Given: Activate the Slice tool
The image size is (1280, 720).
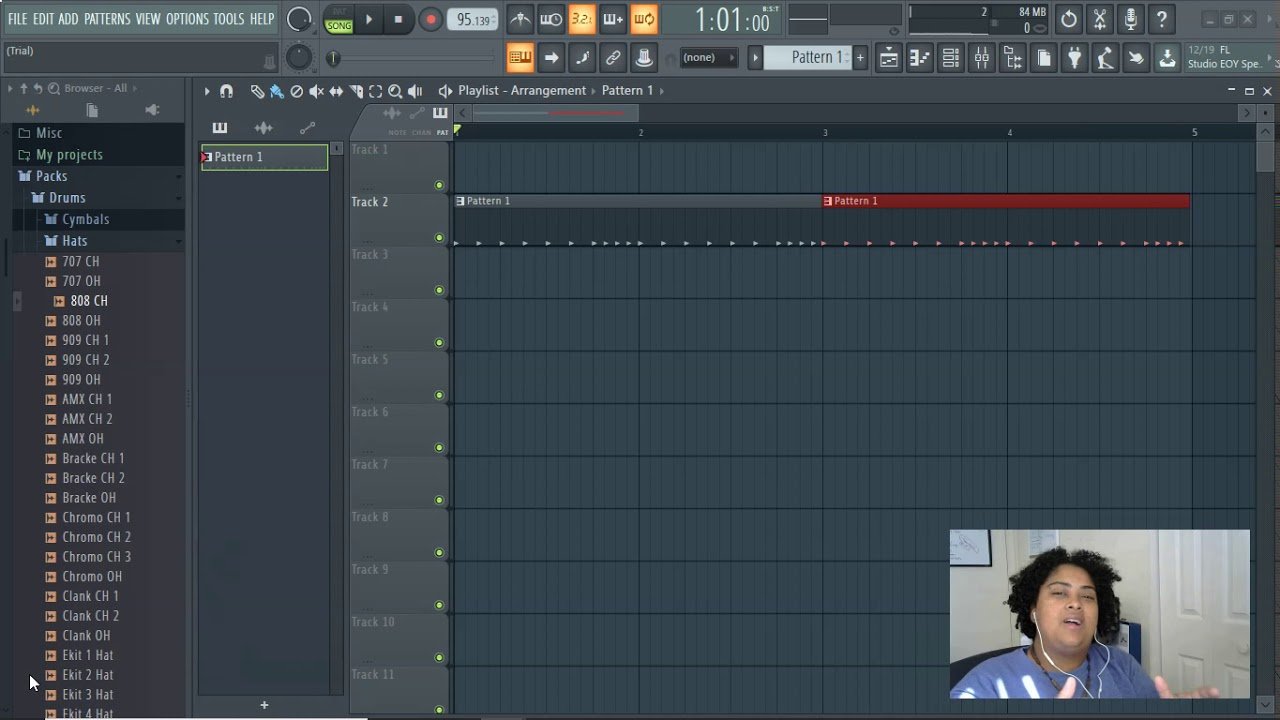Looking at the screenshot, I should [355, 91].
